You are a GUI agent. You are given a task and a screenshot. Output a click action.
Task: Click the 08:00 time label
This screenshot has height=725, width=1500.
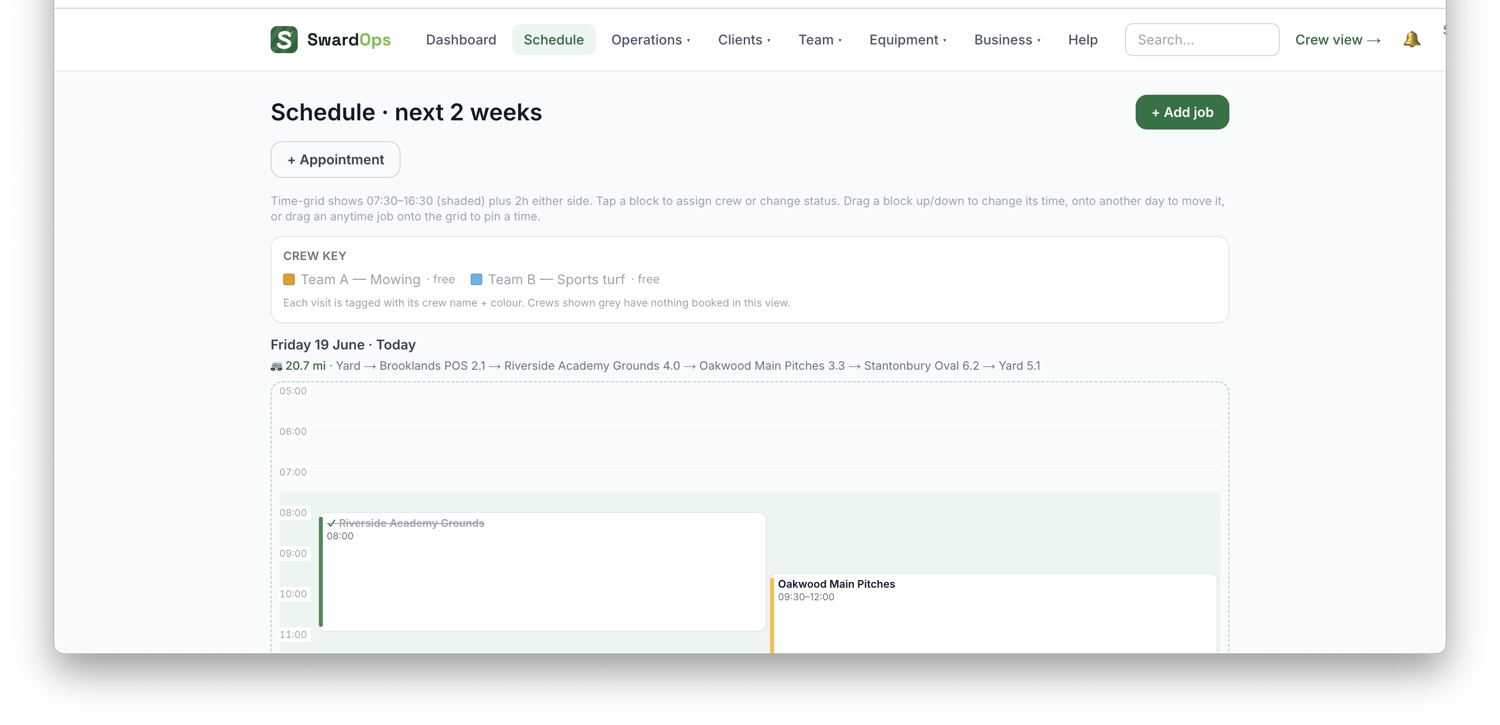tap(293, 513)
